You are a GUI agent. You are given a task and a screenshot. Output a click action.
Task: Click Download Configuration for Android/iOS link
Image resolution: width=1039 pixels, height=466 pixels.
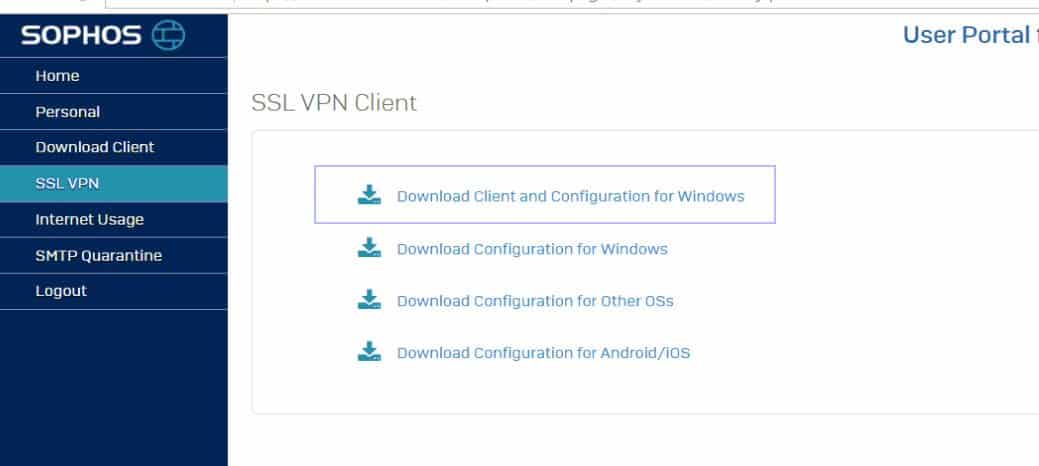pyautogui.click(x=543, y=353)
